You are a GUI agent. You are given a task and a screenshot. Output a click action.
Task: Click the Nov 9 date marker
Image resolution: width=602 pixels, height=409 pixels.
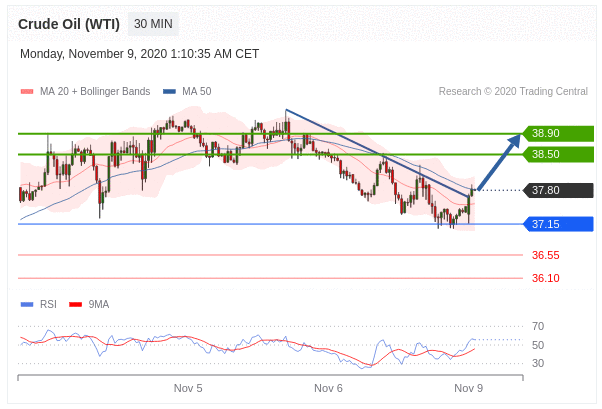(468, 388)
